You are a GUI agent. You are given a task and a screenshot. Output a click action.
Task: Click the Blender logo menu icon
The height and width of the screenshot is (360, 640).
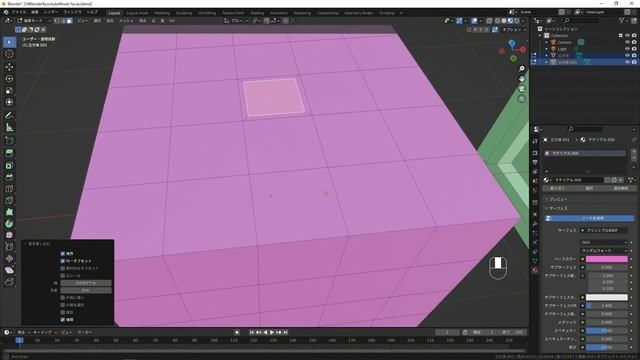[6, 12]
